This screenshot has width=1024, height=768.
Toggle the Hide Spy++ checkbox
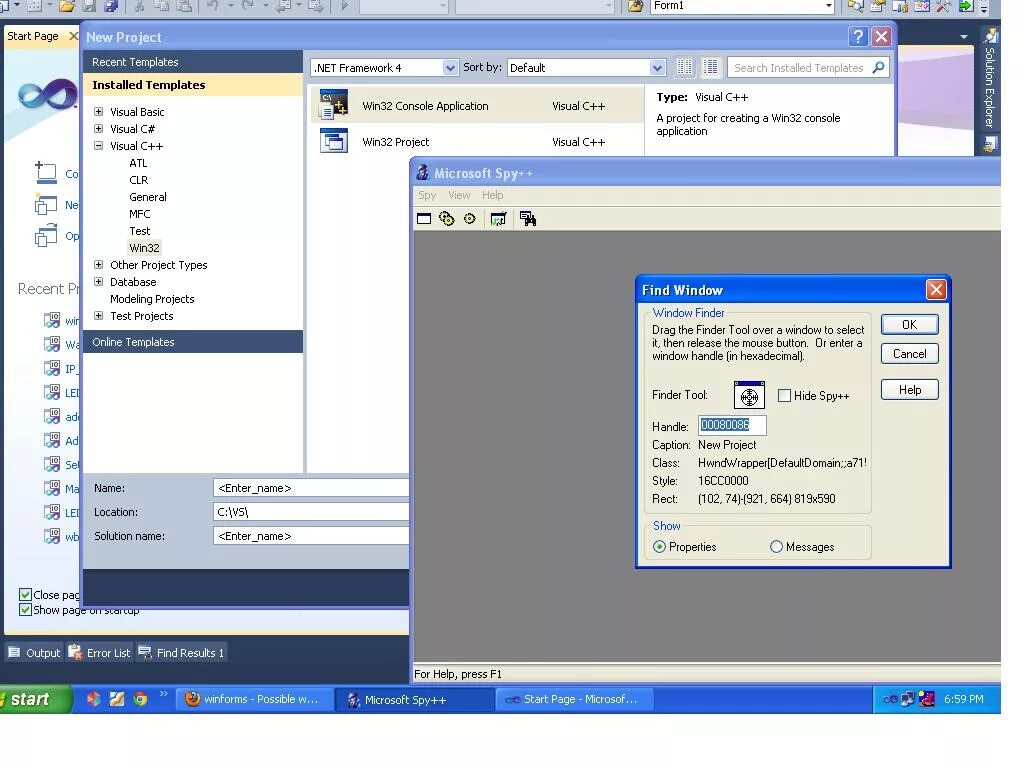coord(785,396)
